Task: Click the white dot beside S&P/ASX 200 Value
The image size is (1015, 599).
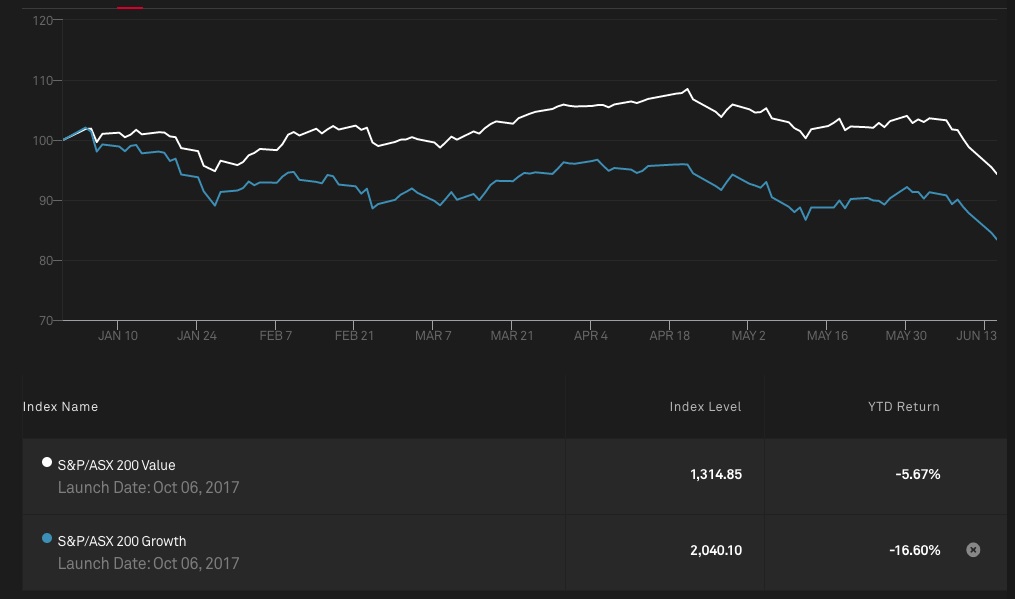Action: tap(47, 462)
